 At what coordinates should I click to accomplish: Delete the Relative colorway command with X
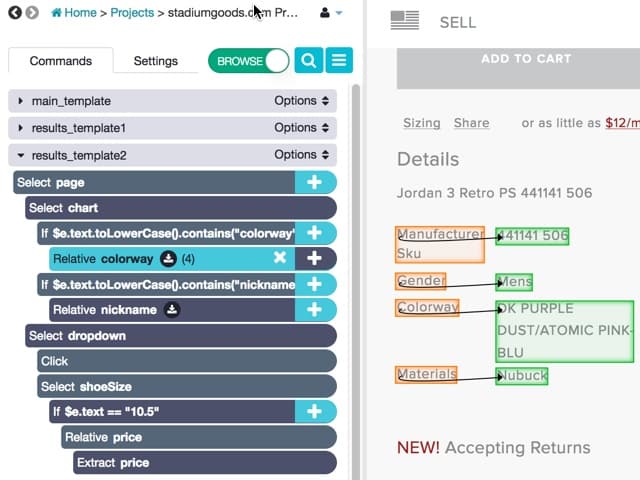pyautogui.click(x=280, y=258)
